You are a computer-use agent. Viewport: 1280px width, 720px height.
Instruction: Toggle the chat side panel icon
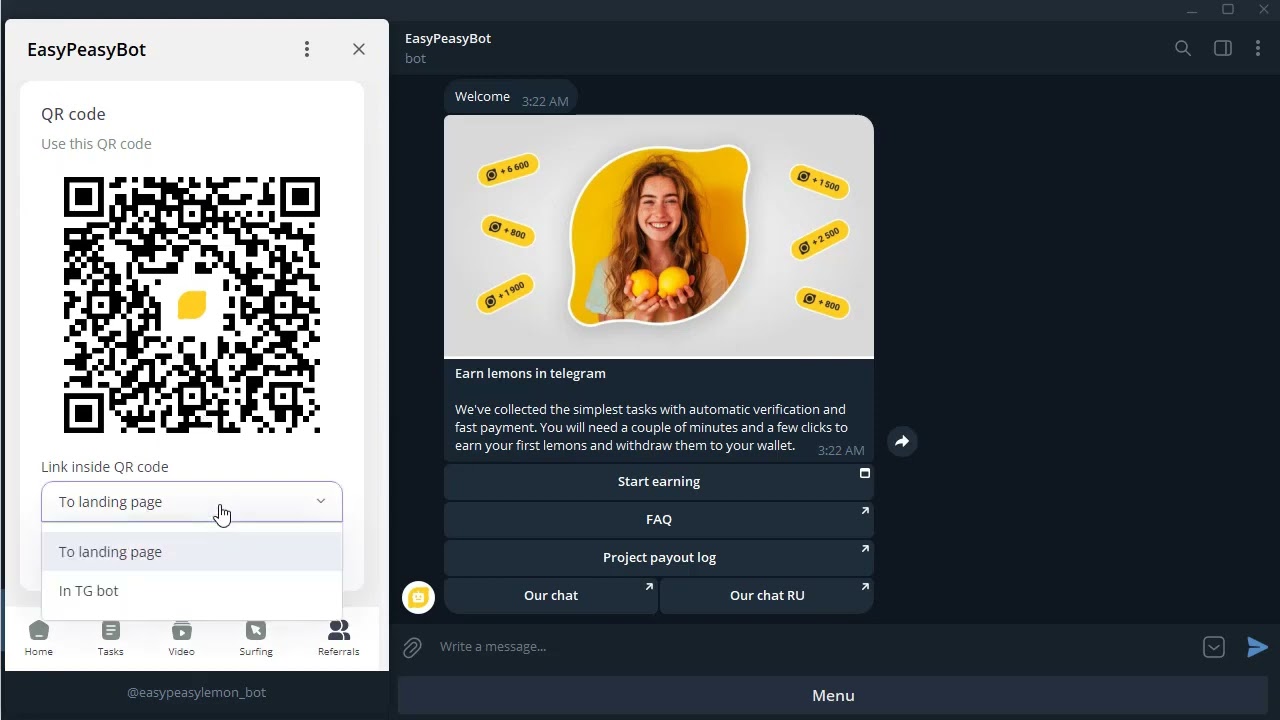tap(1223, 48)
